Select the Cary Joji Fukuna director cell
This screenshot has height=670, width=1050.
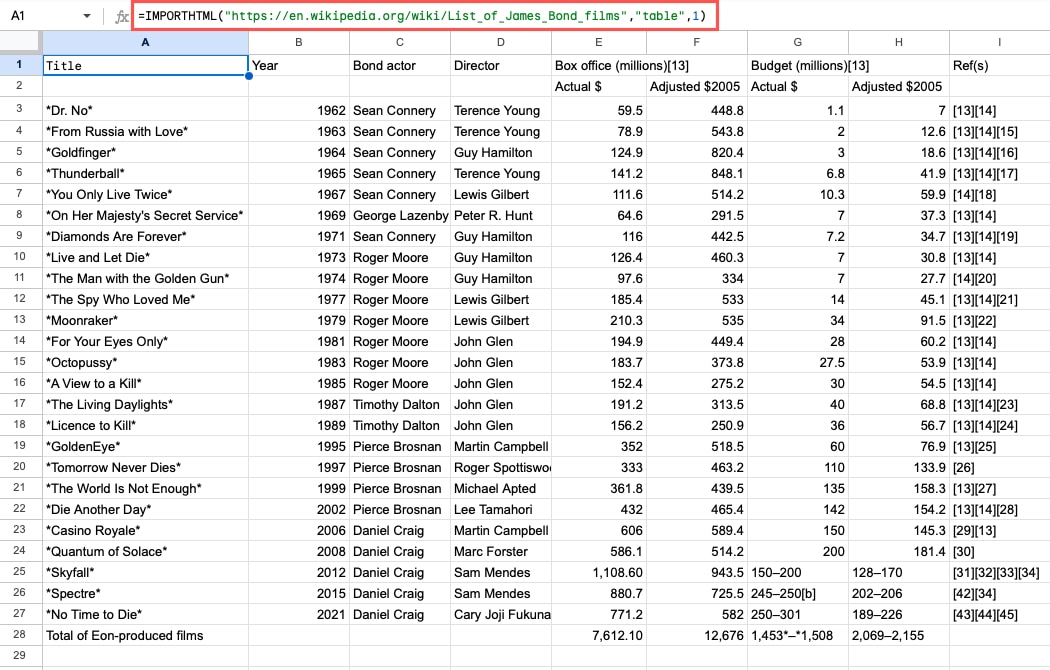(x=500, y=614)
